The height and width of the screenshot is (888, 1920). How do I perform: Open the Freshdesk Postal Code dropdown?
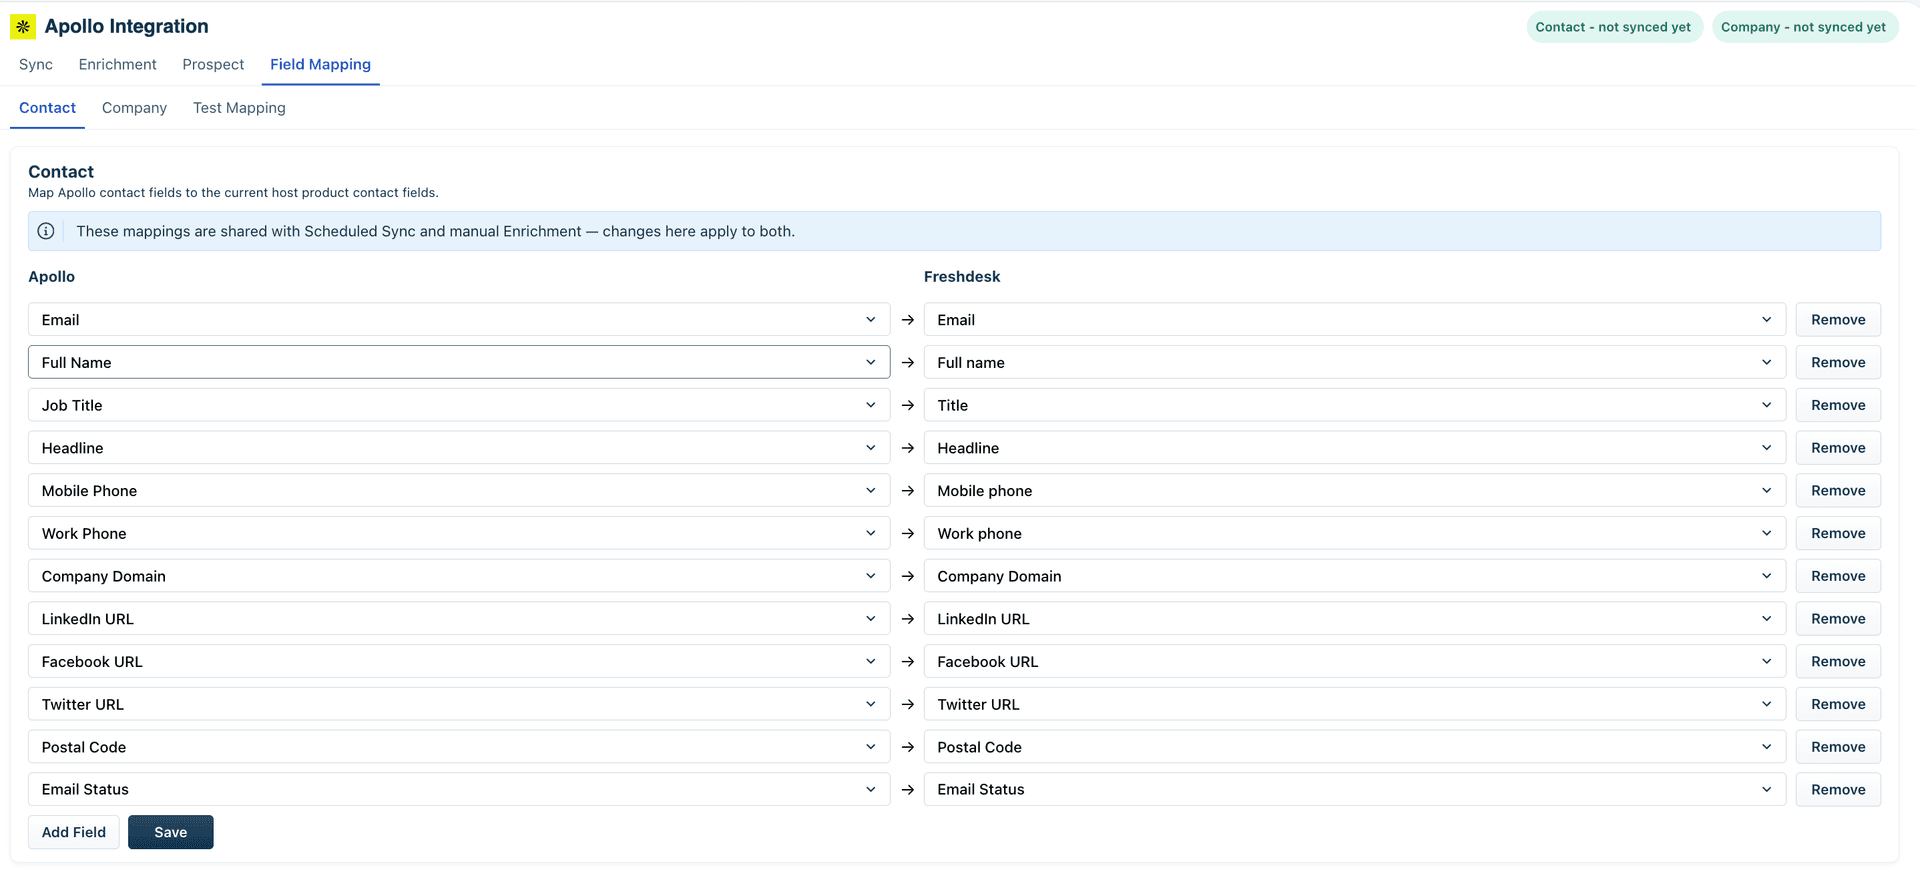(x=1355, y=747)
